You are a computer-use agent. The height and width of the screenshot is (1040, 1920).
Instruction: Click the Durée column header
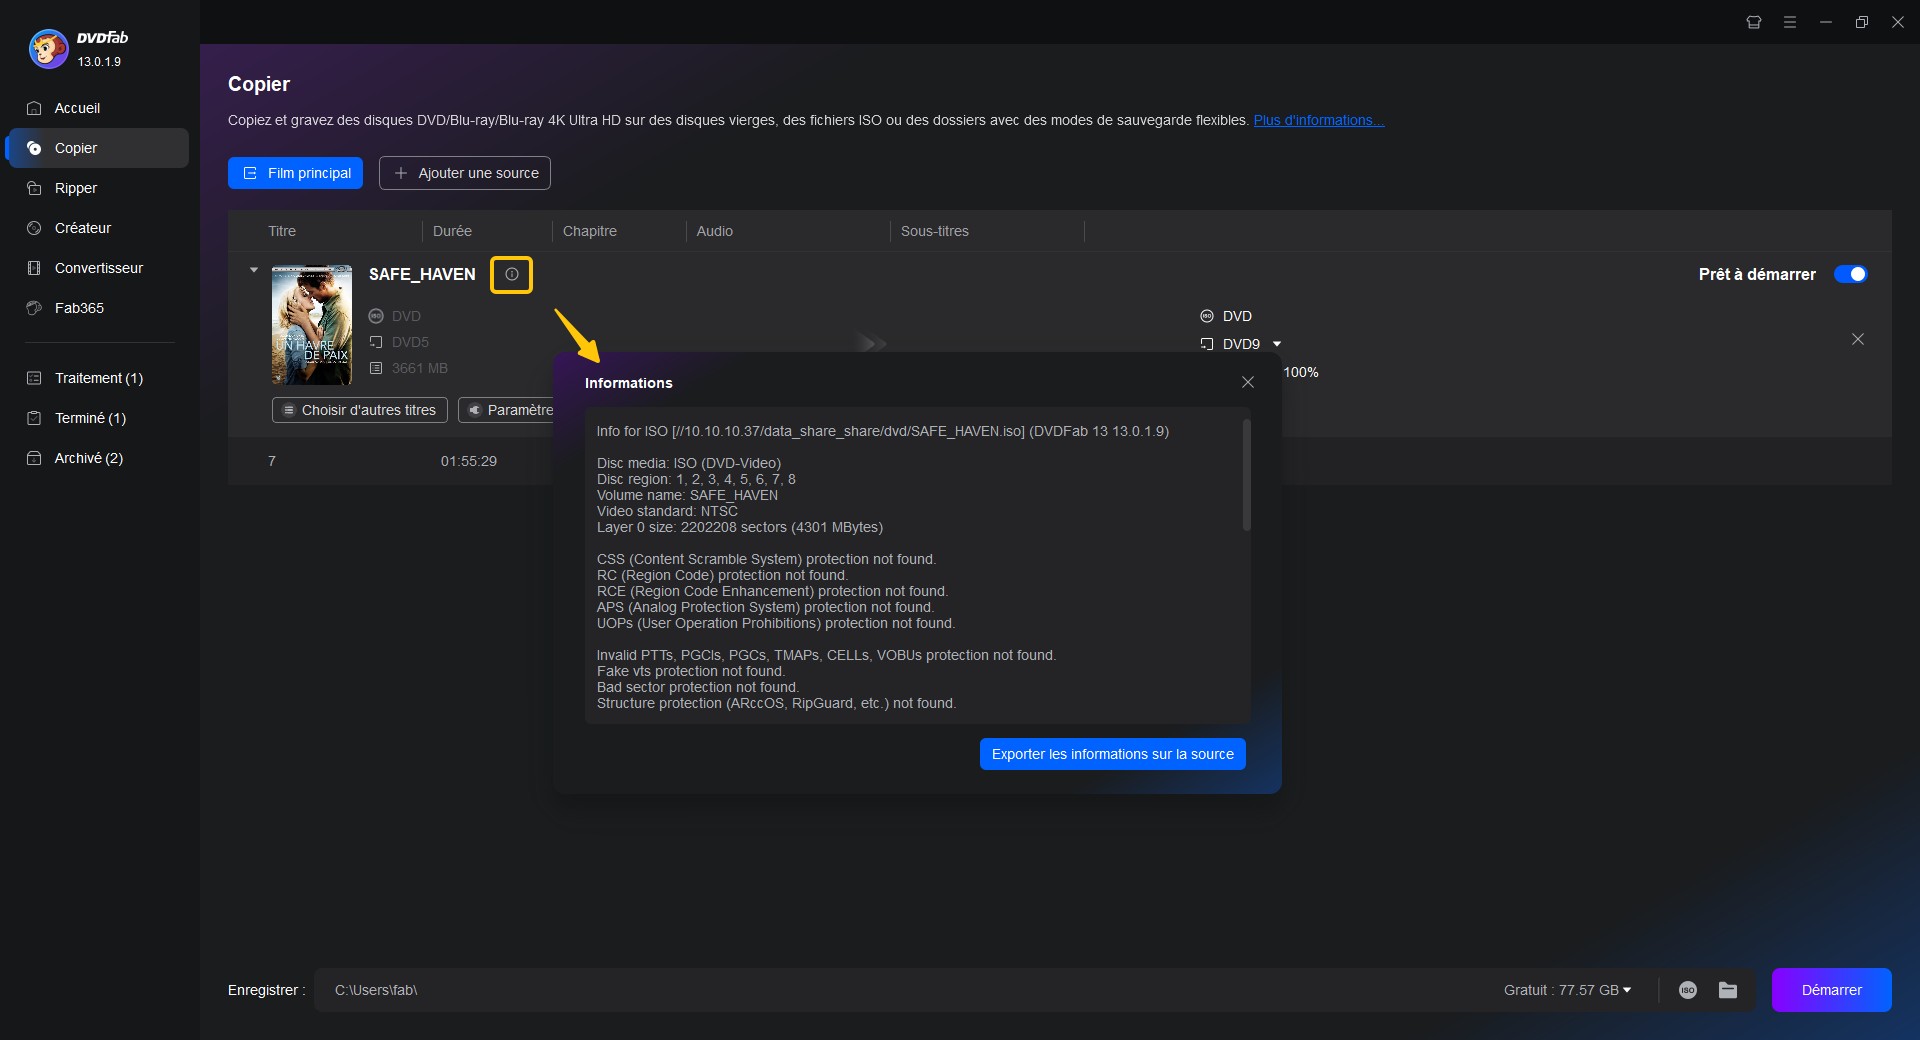(x=452, y=231)
